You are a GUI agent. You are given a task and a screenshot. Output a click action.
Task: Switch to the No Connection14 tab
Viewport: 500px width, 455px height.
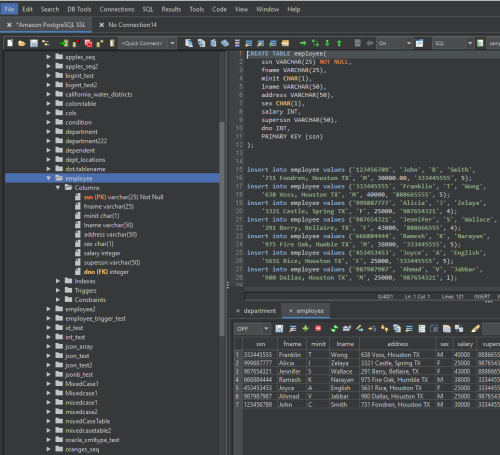[132, 25]
